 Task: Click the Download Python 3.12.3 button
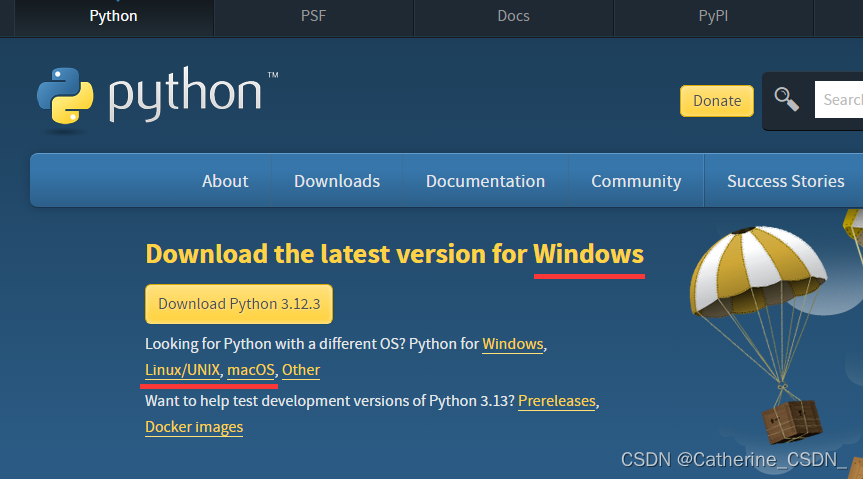[x=239, y=304]
